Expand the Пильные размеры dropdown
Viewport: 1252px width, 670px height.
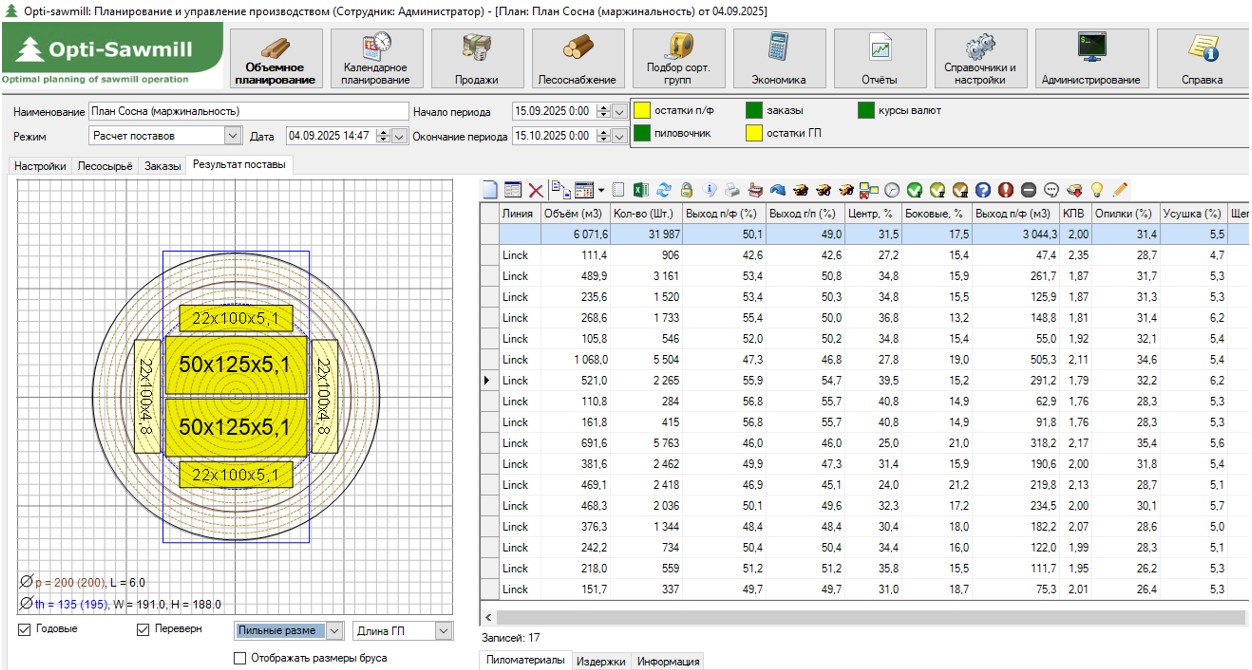pyautogui.click(x=334, y=631)
